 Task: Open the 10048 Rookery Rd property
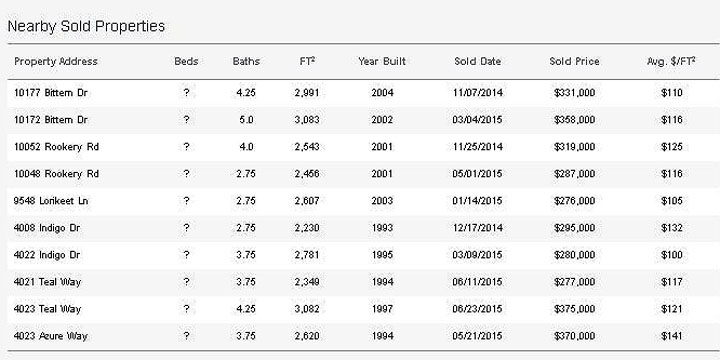click(56, 174)
